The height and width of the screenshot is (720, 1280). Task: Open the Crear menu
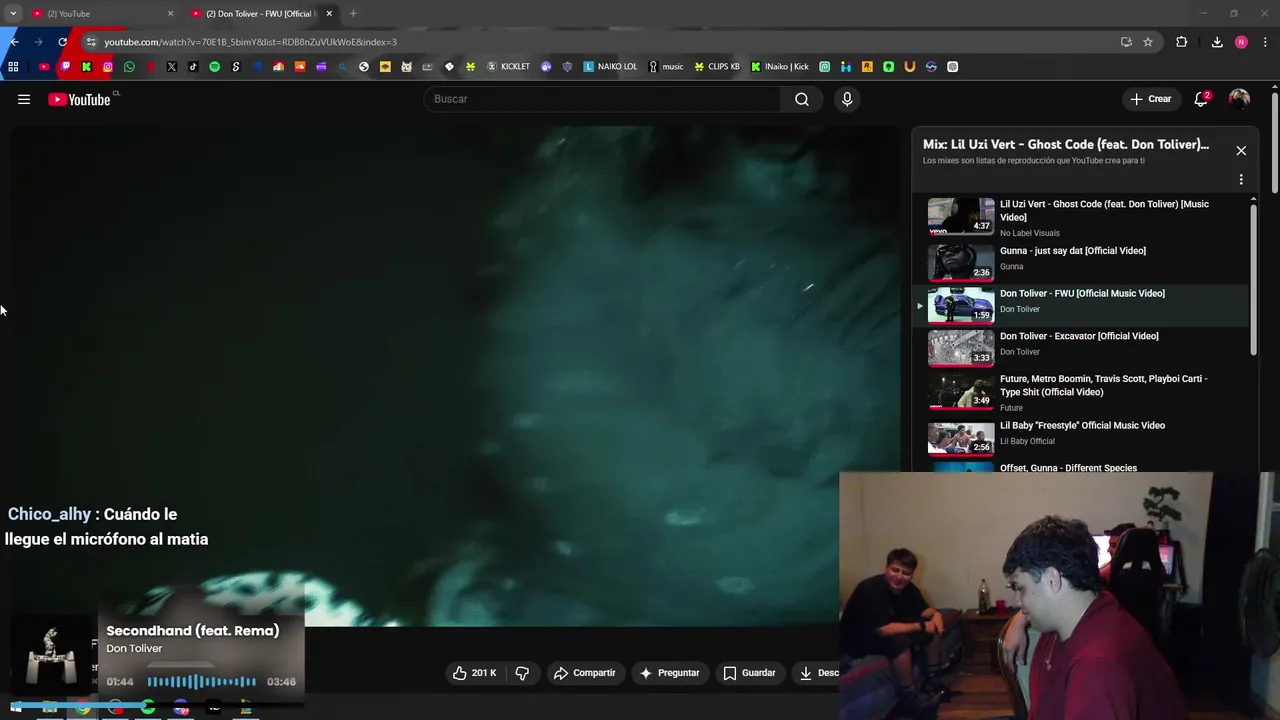click(1150, 99)
